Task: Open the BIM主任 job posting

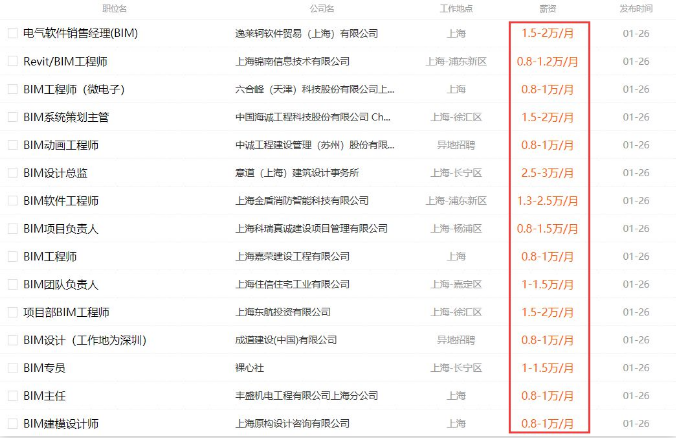Action: (44, 396)
